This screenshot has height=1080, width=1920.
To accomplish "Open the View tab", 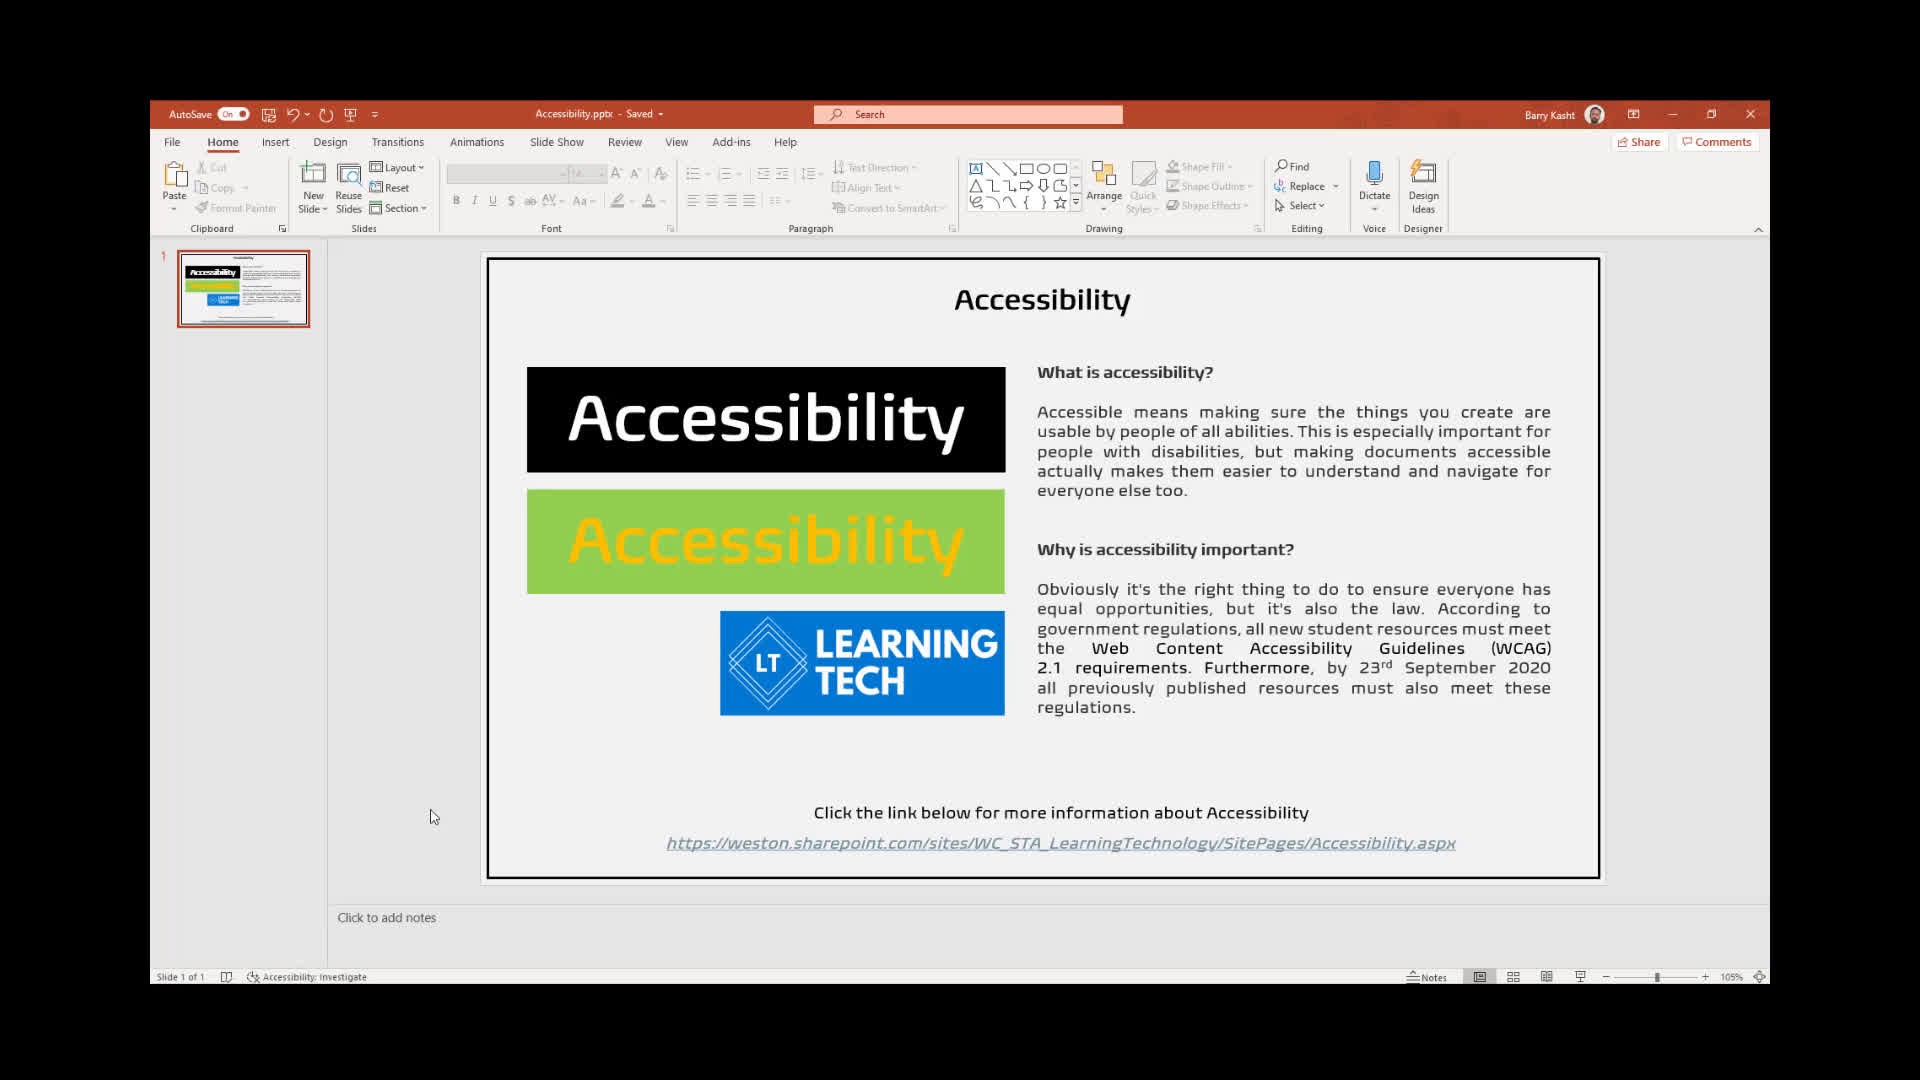I will 676,142.
